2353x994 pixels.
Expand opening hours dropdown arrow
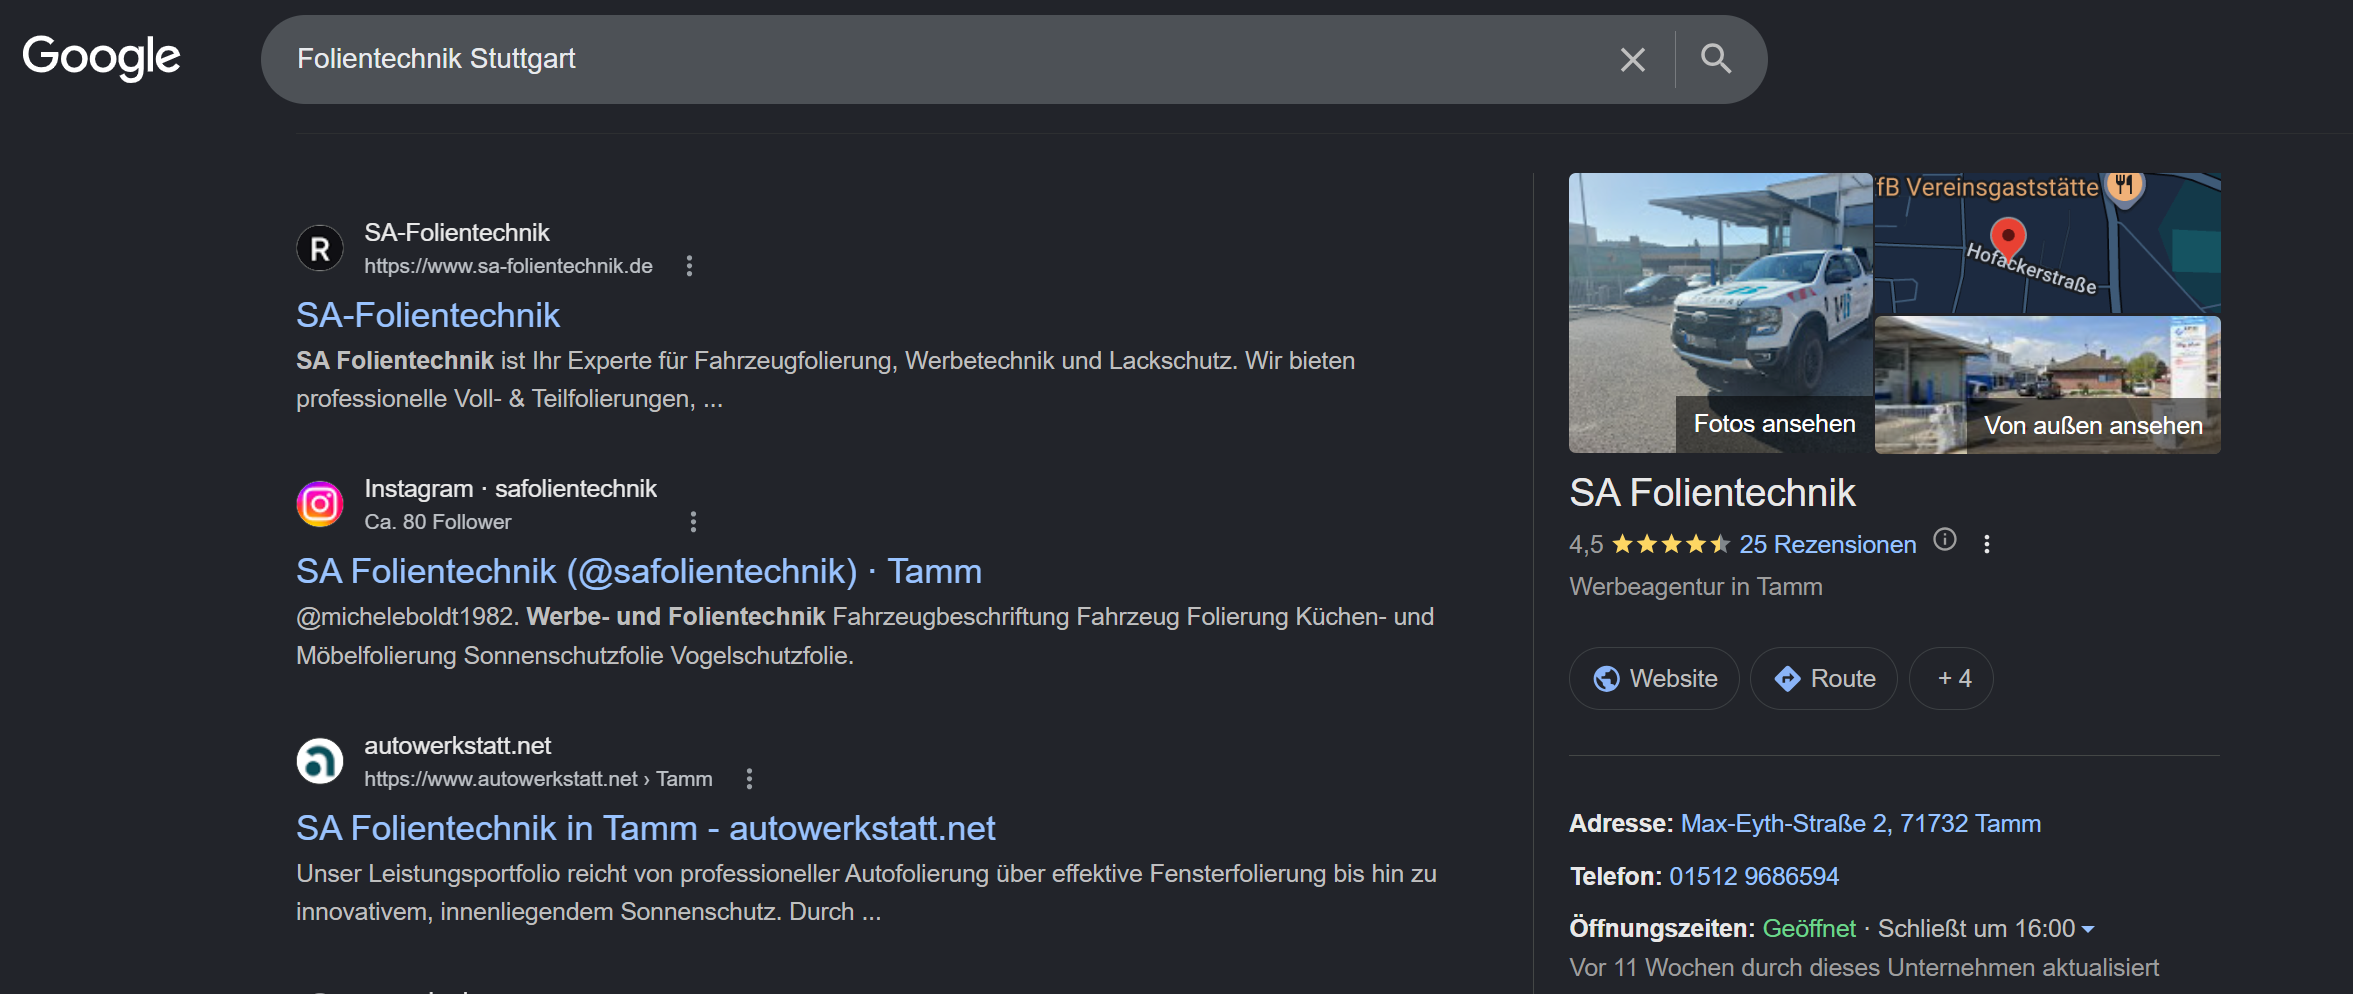tap(2088, 930)
